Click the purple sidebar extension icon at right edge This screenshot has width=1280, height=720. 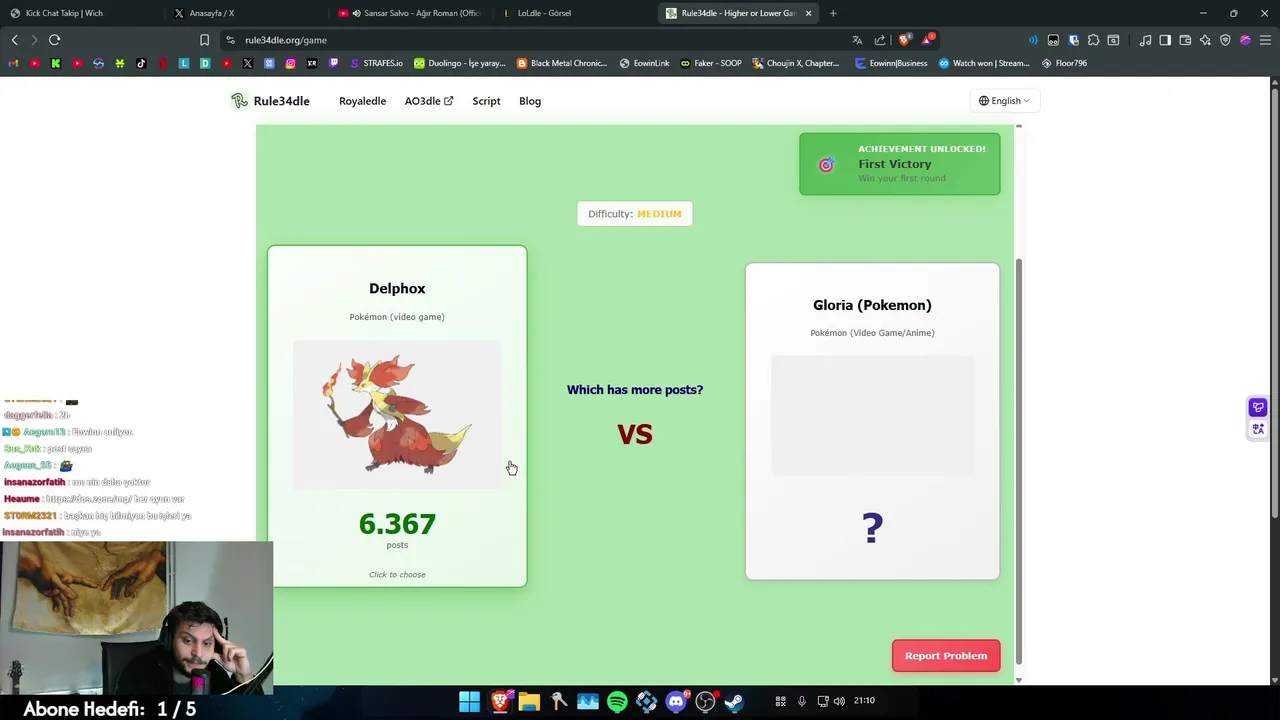click(x=1258, y=407)
